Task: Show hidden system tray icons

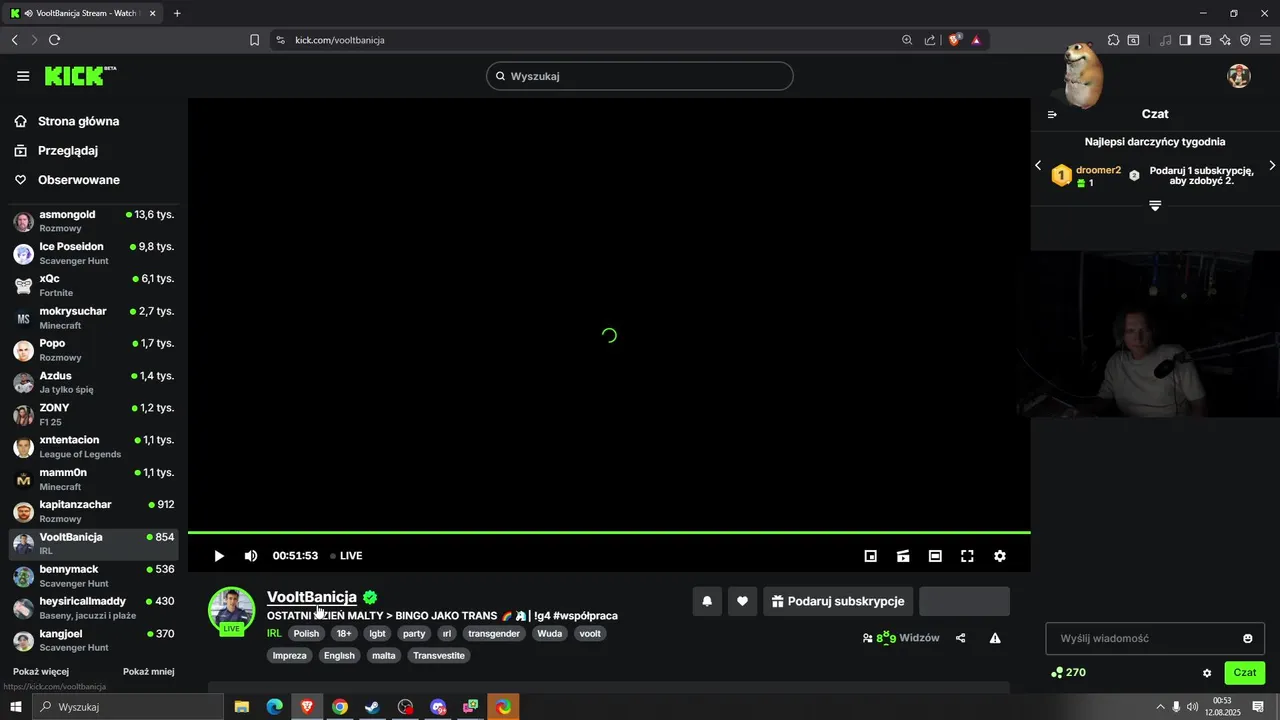Action: [1160, 707]
